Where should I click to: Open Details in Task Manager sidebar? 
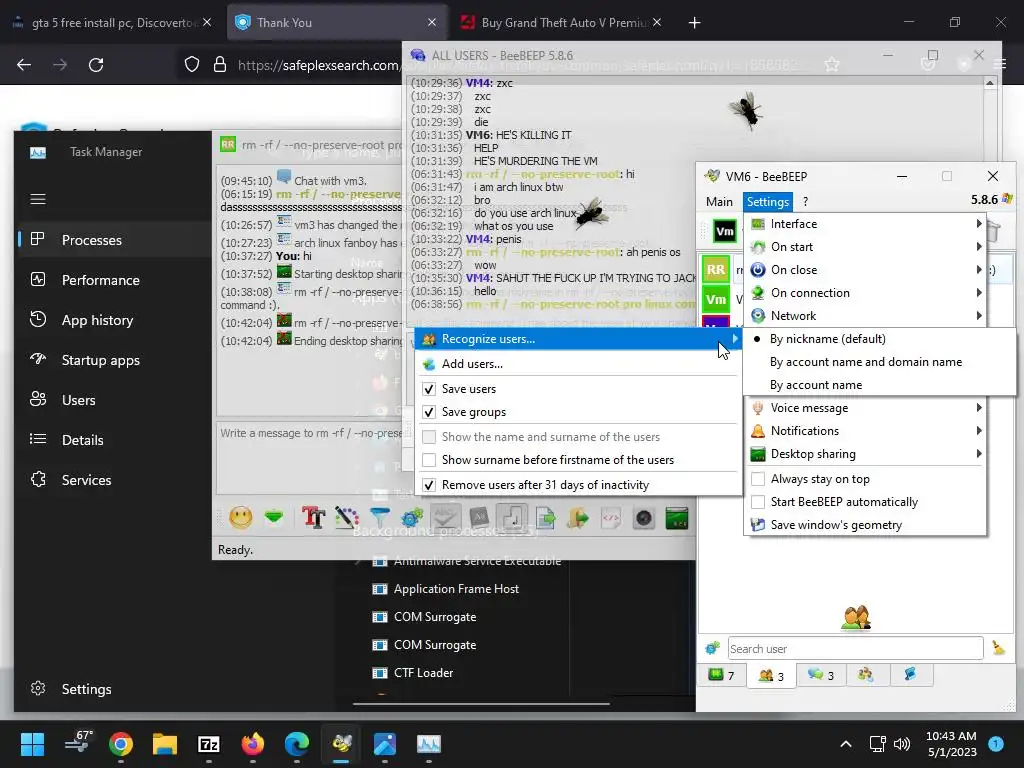pos(114,440)
